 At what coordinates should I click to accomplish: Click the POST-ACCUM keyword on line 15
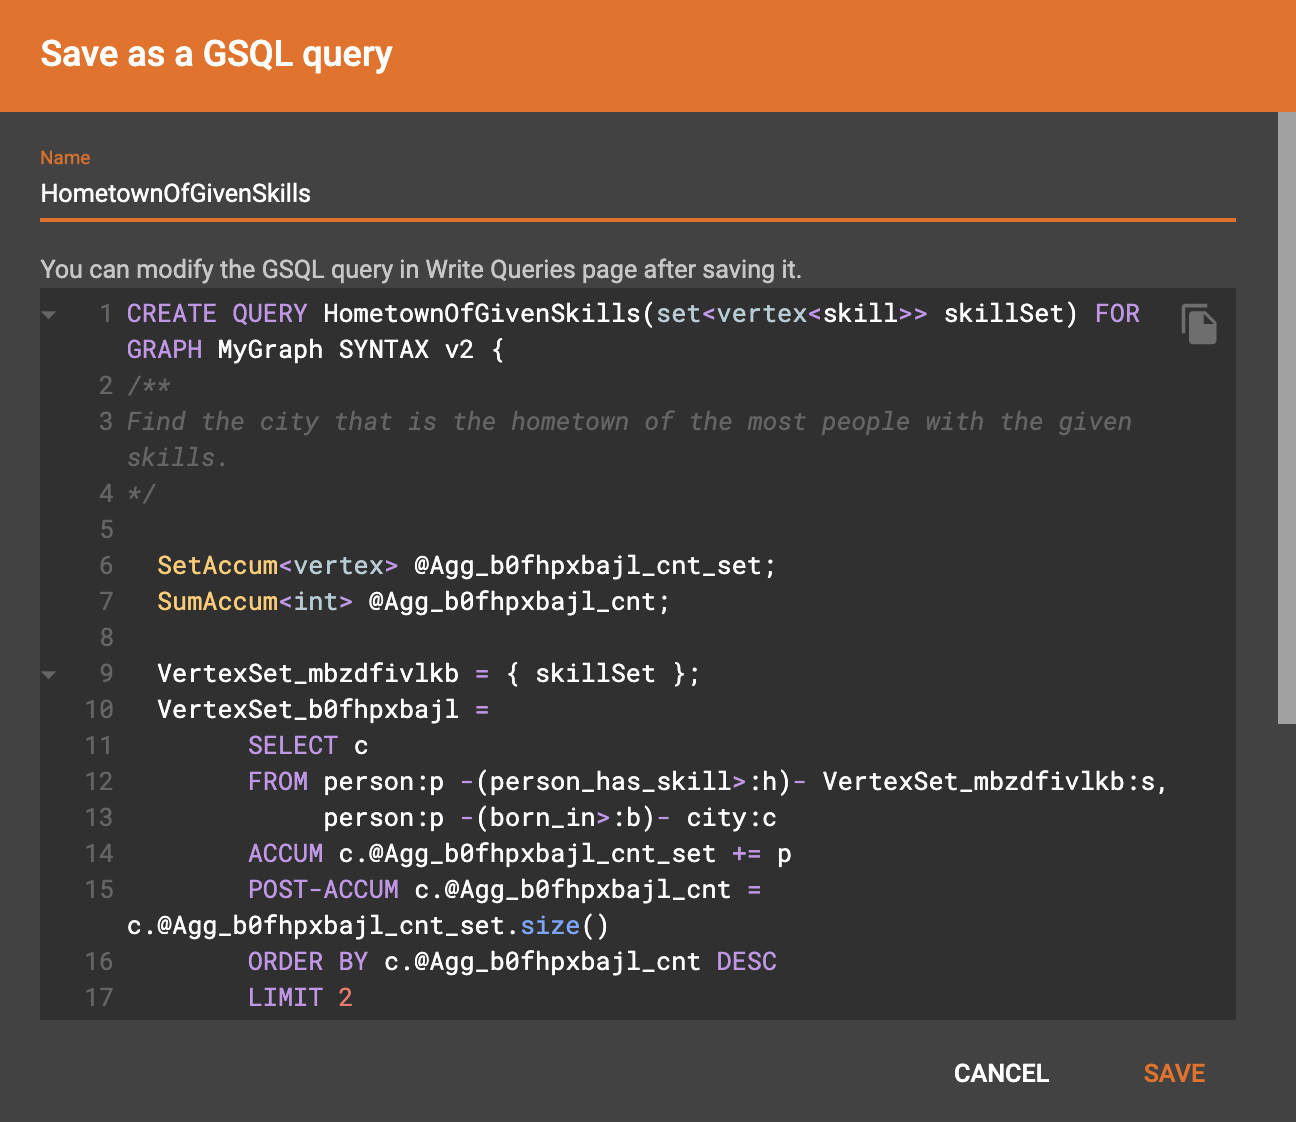click(323, 890)
